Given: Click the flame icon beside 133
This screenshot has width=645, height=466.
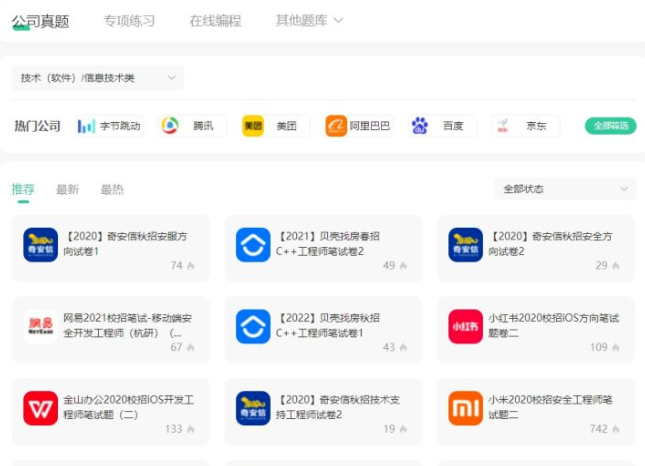Looking at the screenshot, I should pos(190,429).
